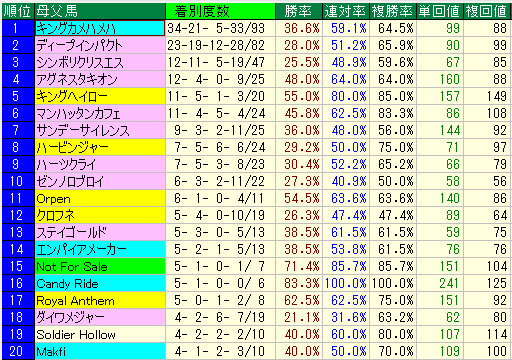512x360 pixels.
Task: Click the 複回値 column header
Action: 487,11
